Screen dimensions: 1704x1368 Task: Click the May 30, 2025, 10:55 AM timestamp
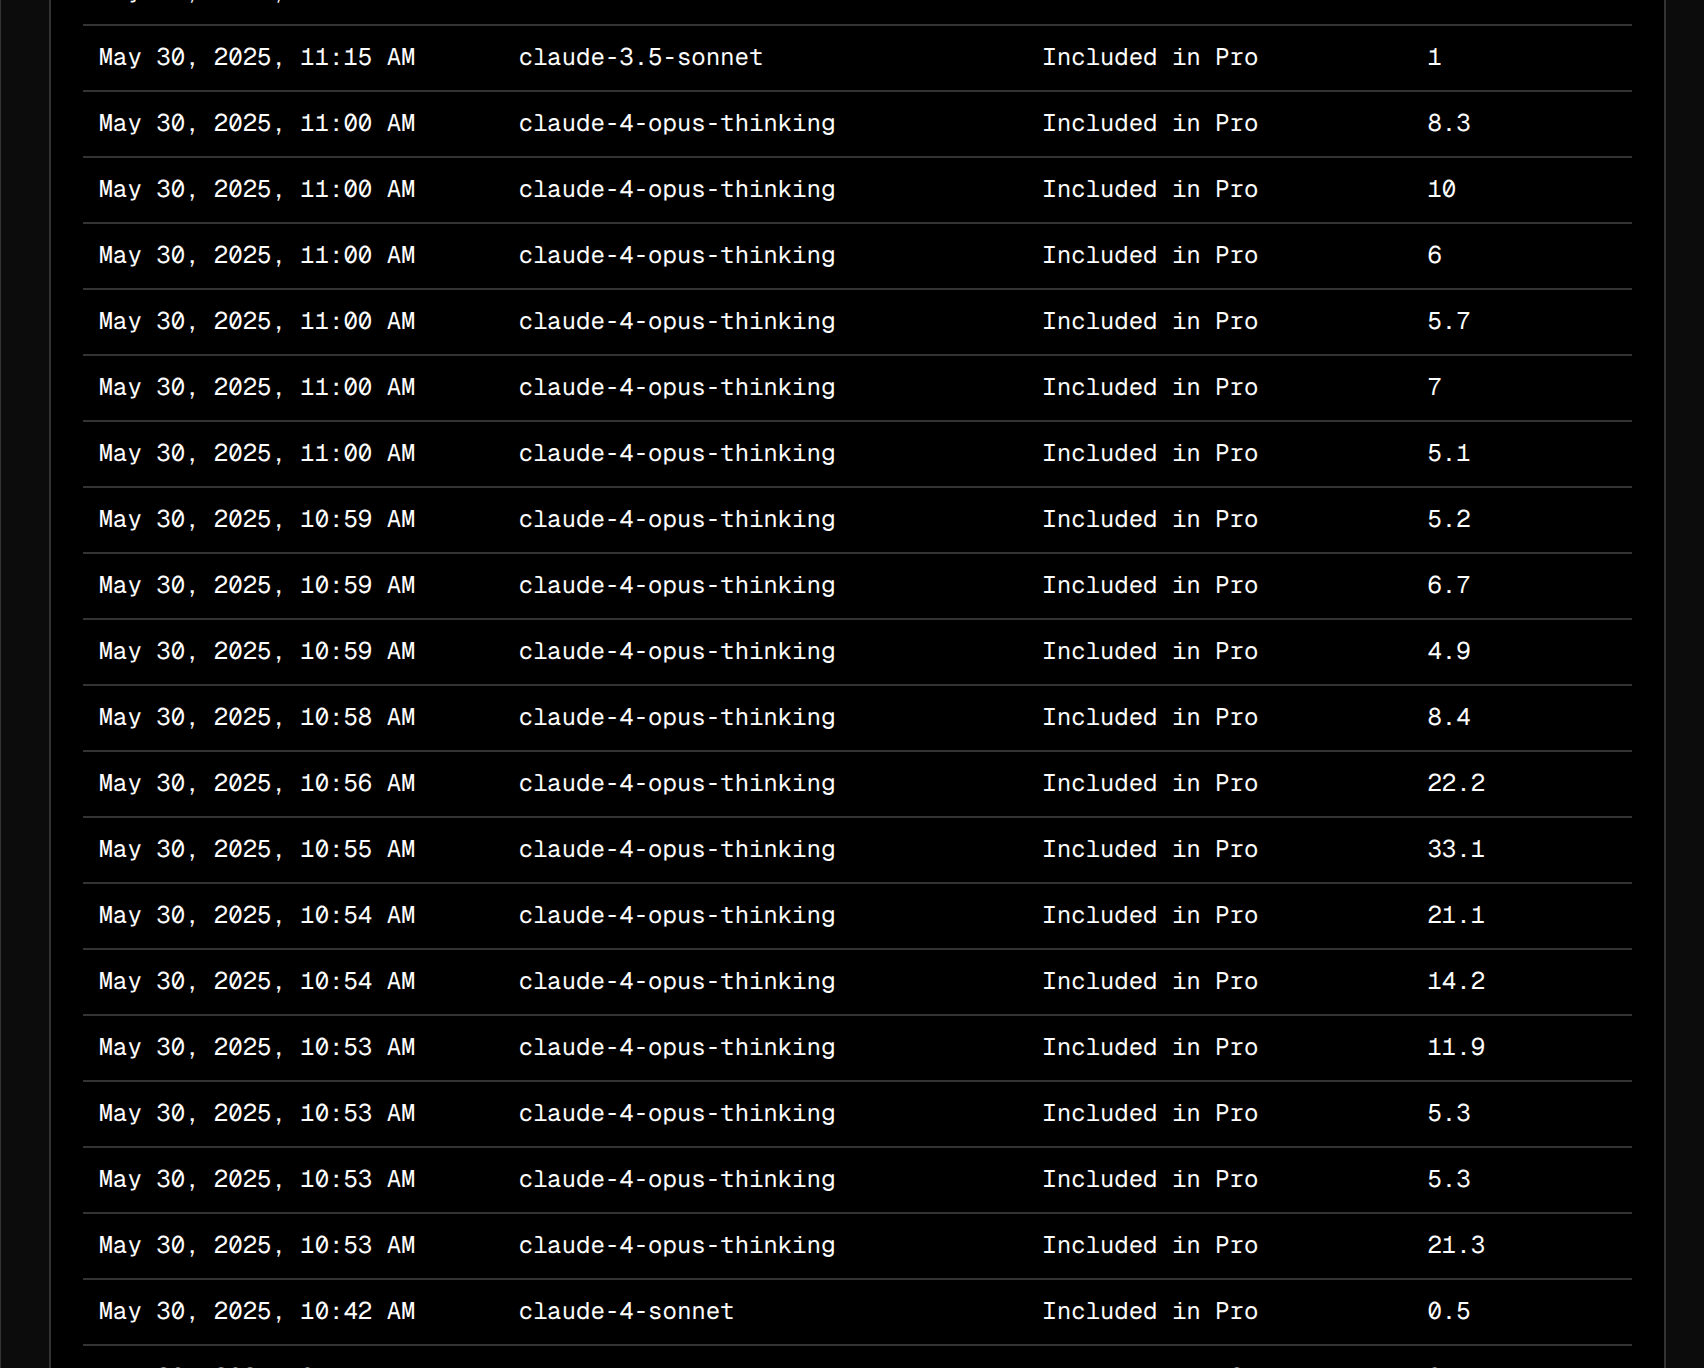257,850
